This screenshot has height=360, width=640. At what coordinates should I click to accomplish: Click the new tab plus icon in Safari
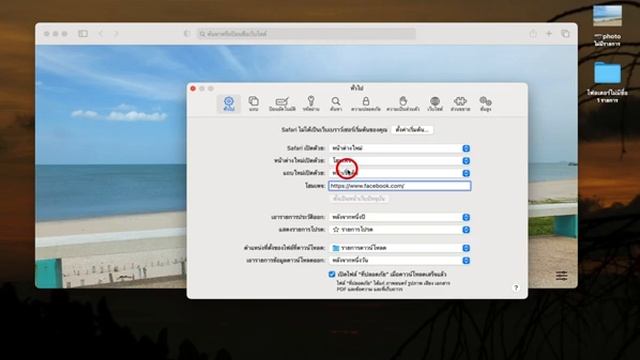[x=549, y=33]
